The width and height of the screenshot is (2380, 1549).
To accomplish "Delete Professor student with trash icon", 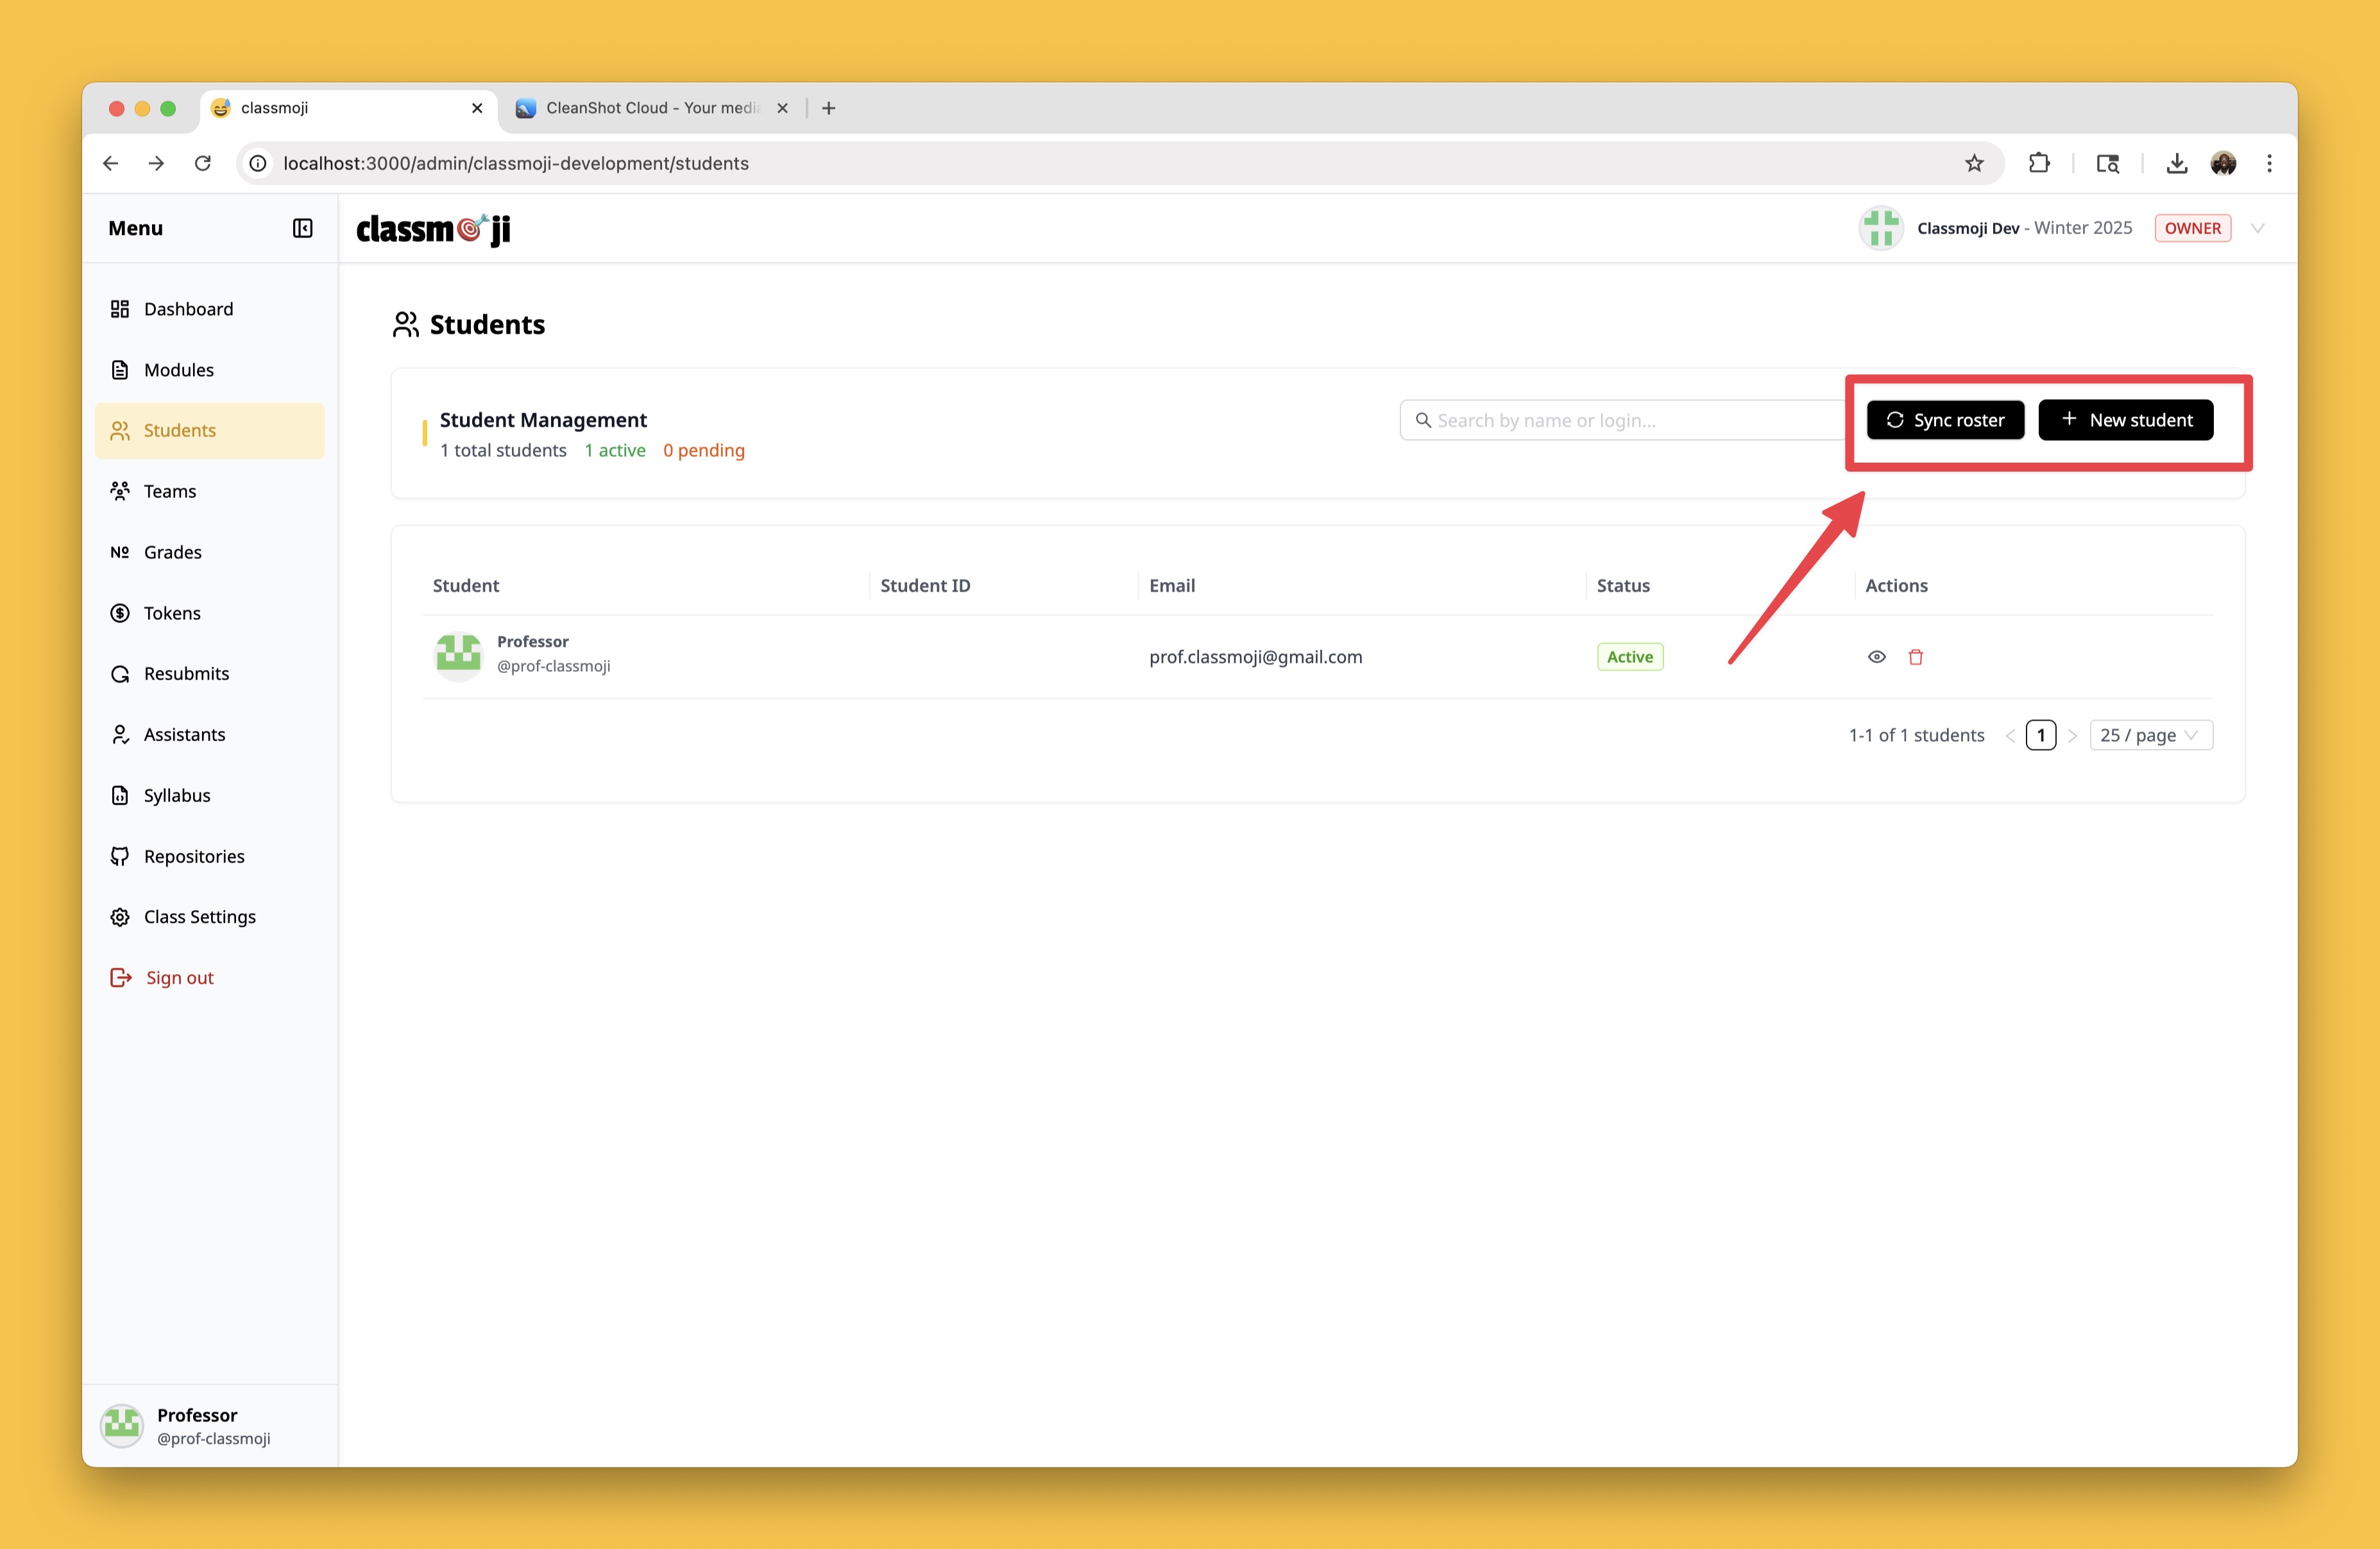I will pos(1916,657).
